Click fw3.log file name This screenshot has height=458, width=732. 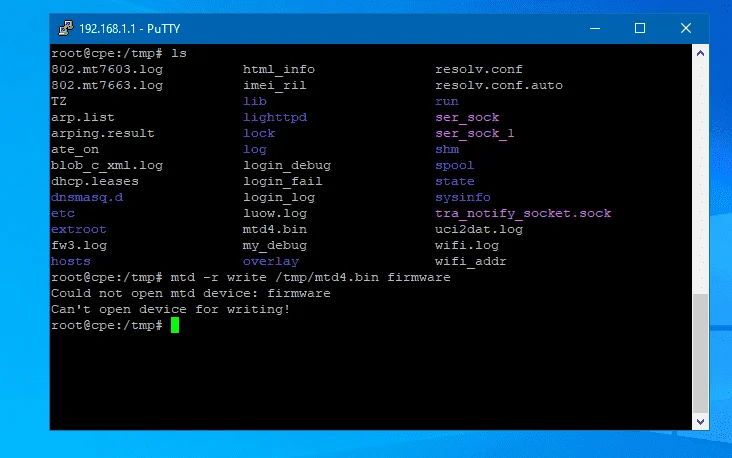point(79,246)
